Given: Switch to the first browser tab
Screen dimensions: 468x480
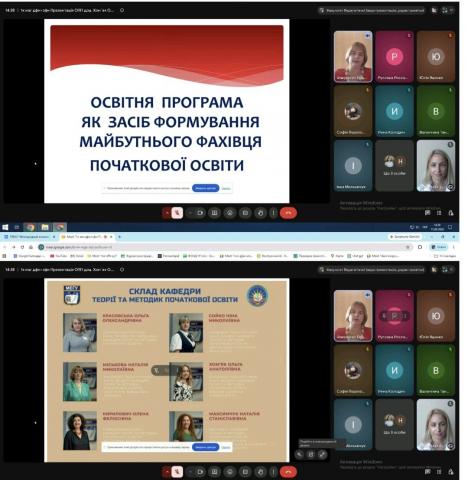Looking at the screenshot, I should click(x=29, y=237).
